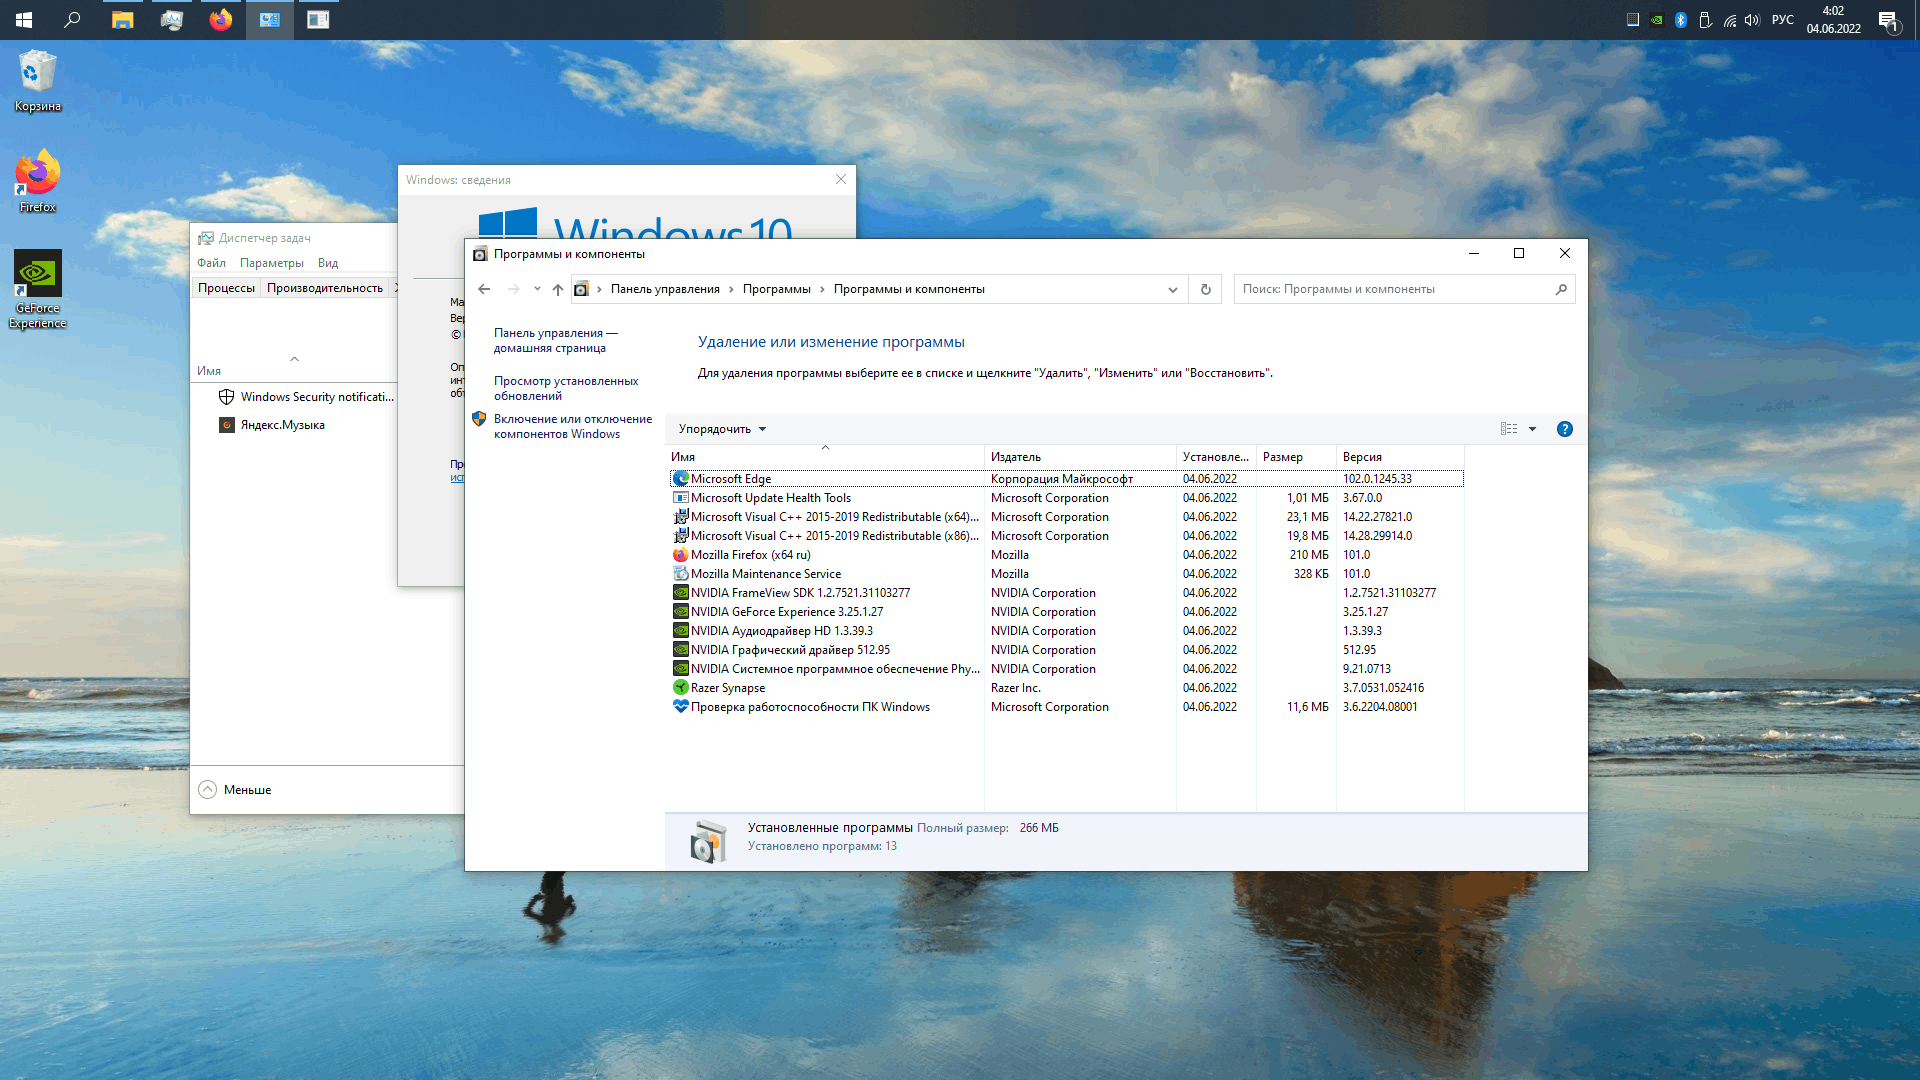Viewport: 1920px width, 1080px height.
Task: Open the Упорядочить dropdown
Action: [x=722, y=429]
